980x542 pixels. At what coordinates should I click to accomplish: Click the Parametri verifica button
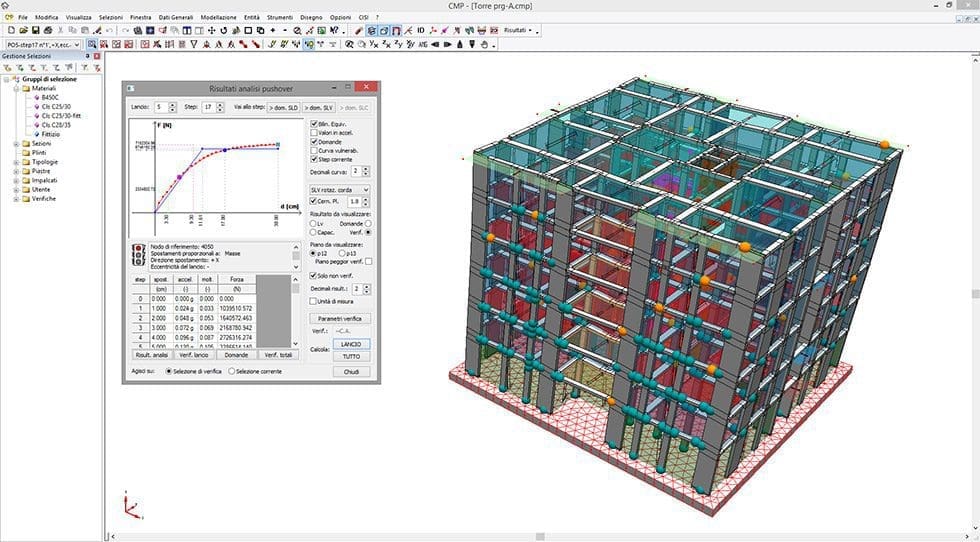point(340,318)
